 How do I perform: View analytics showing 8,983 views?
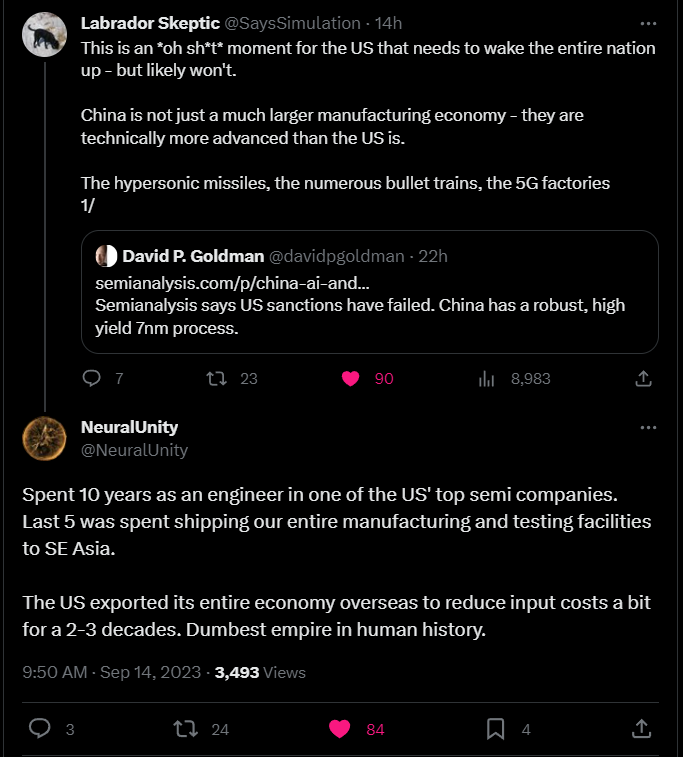pos(515,378)
